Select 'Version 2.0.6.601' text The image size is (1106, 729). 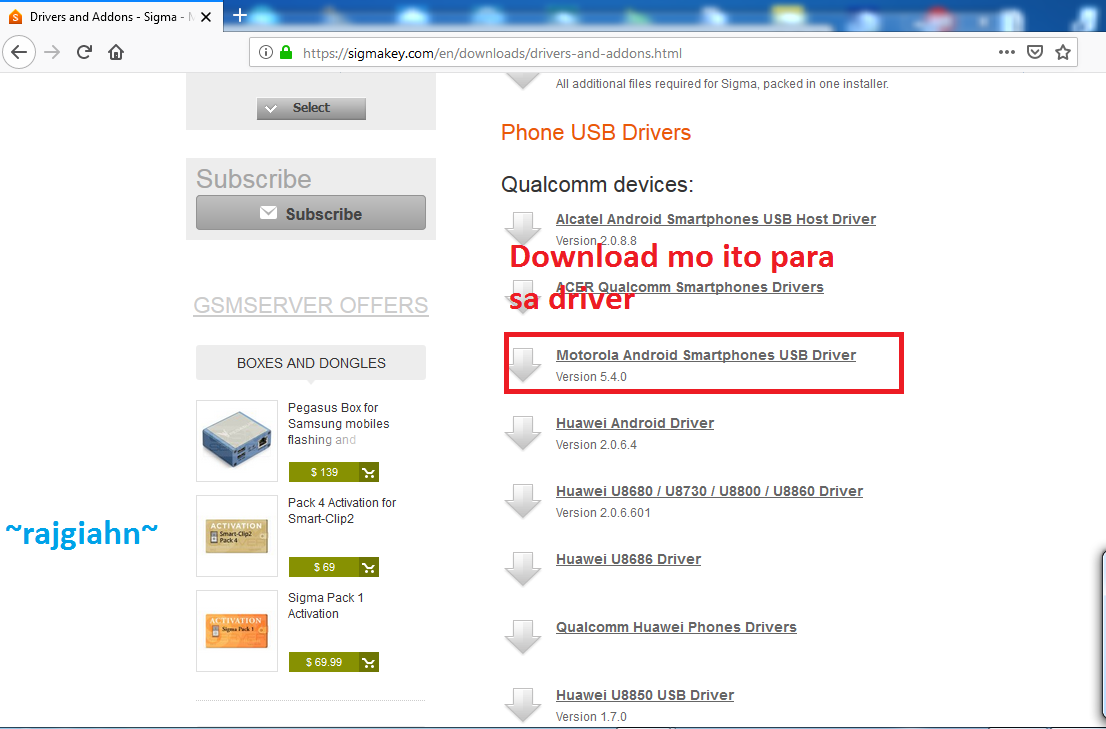603,513
